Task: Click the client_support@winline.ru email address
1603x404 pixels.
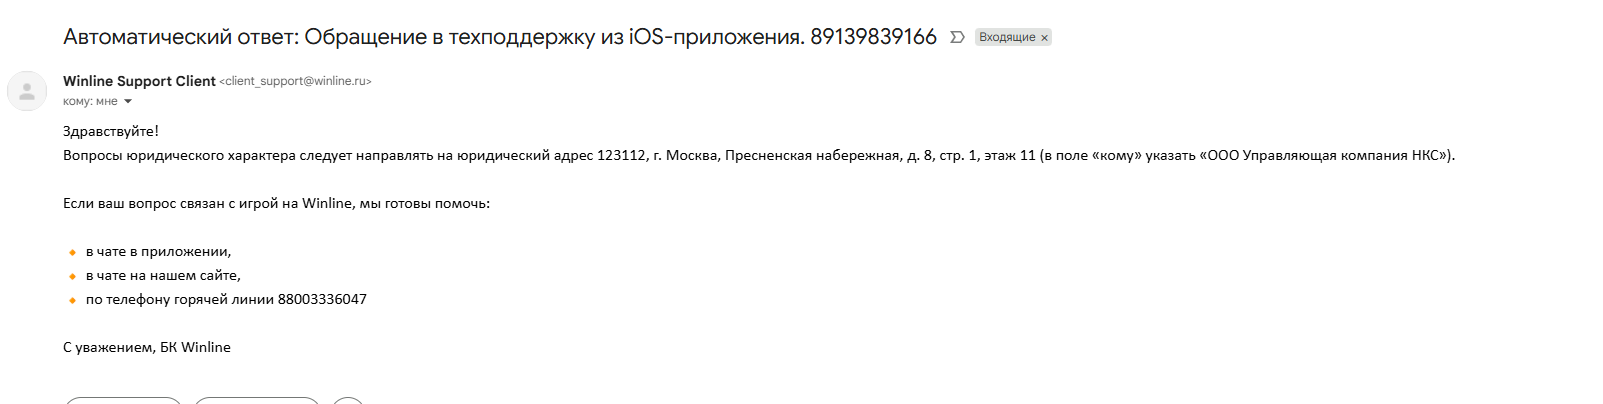Action: point(295,81)
